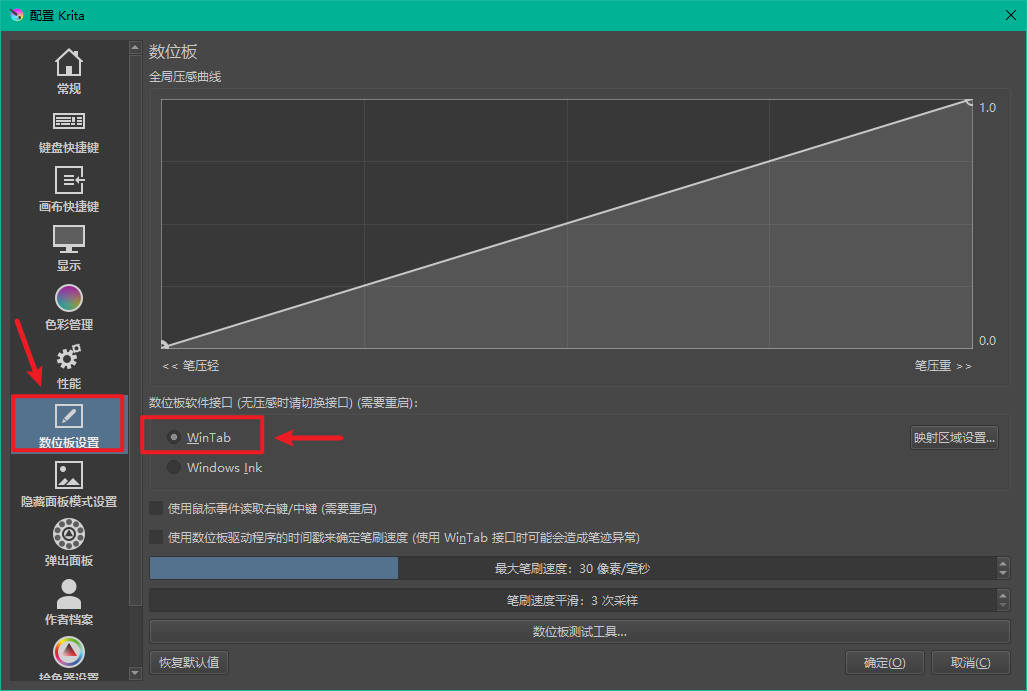Click the Krita logo in title bar
Image resolution: width=1027 pixels, height=691 pixels.
pos(16,14)
